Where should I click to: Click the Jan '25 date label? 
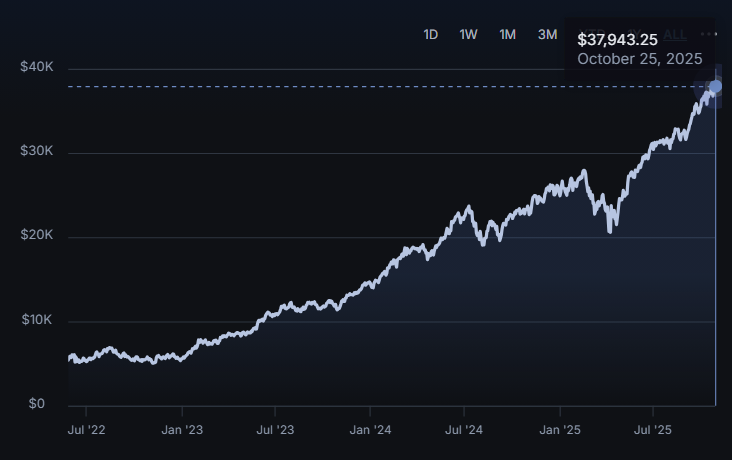560,430
